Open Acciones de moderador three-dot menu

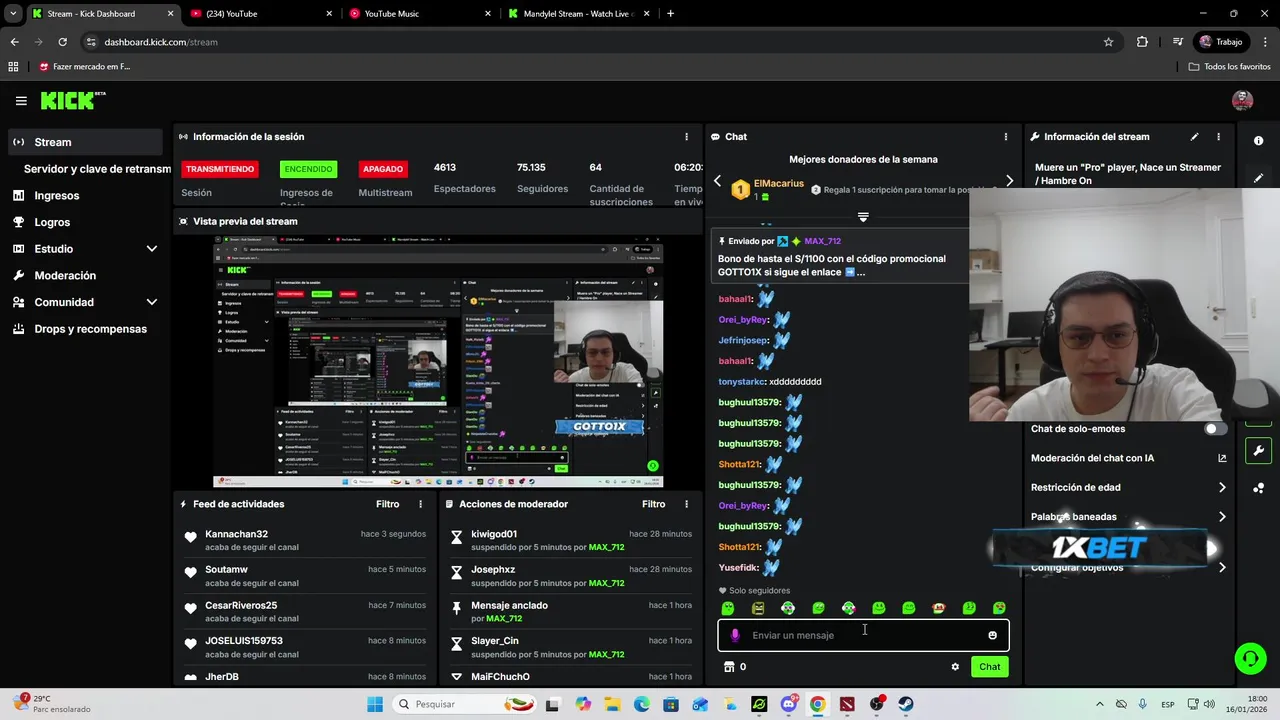(x=686, y=504)
